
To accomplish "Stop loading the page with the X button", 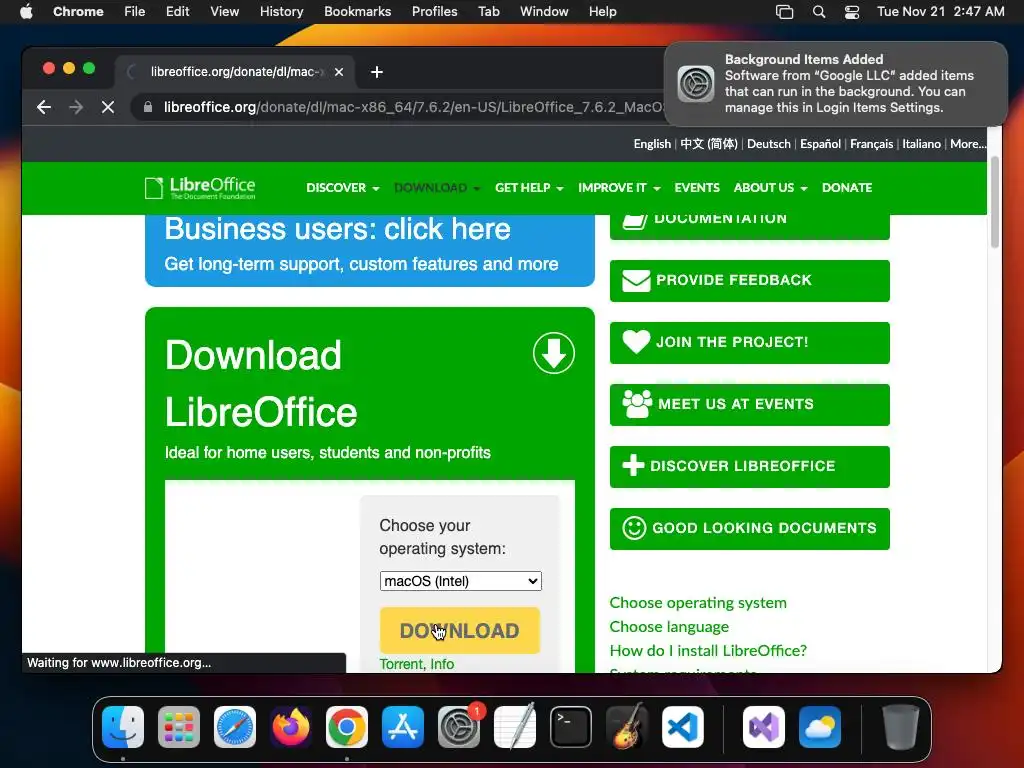I will 108,107.
